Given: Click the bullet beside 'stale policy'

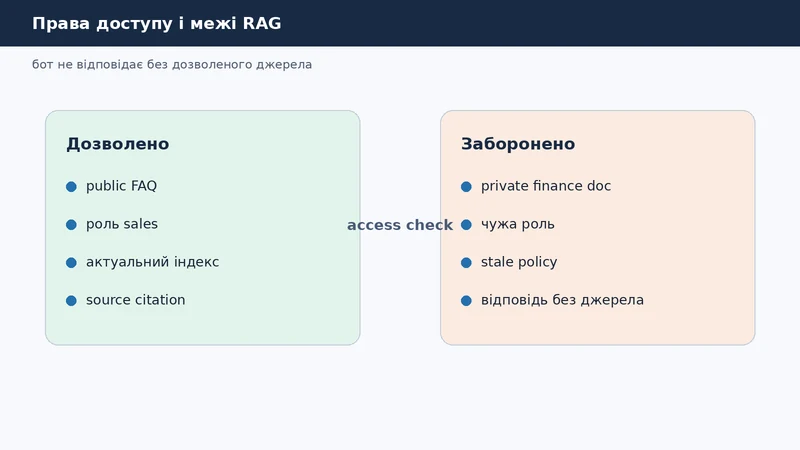Looking at the screenshot, I should point(466,263).
